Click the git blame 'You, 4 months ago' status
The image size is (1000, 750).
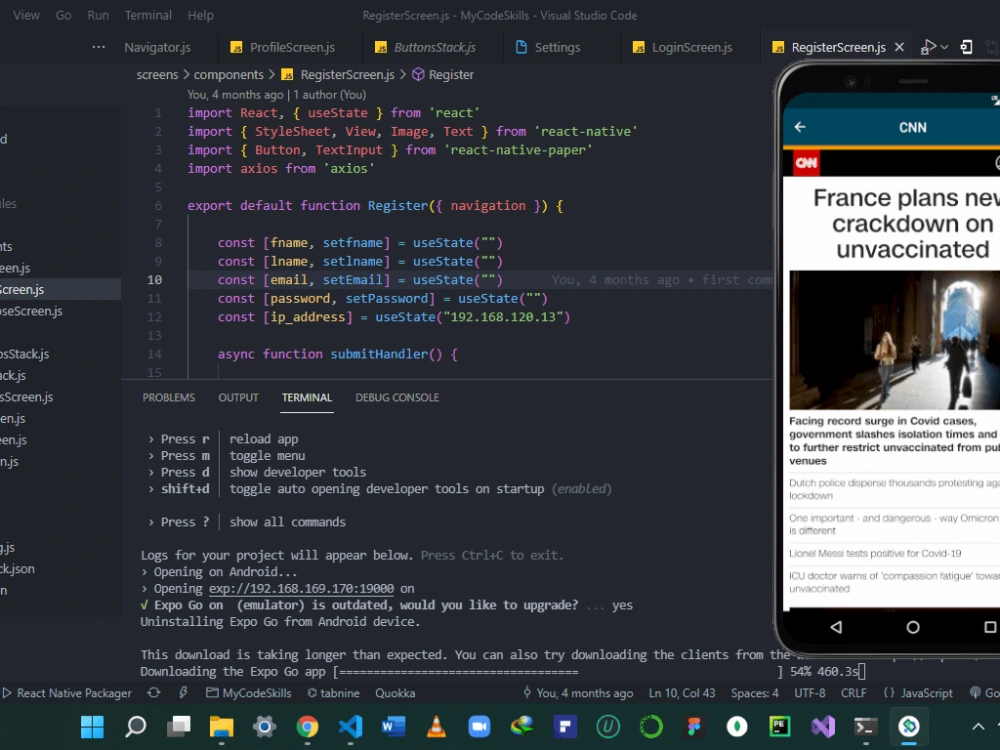point(578,693)
